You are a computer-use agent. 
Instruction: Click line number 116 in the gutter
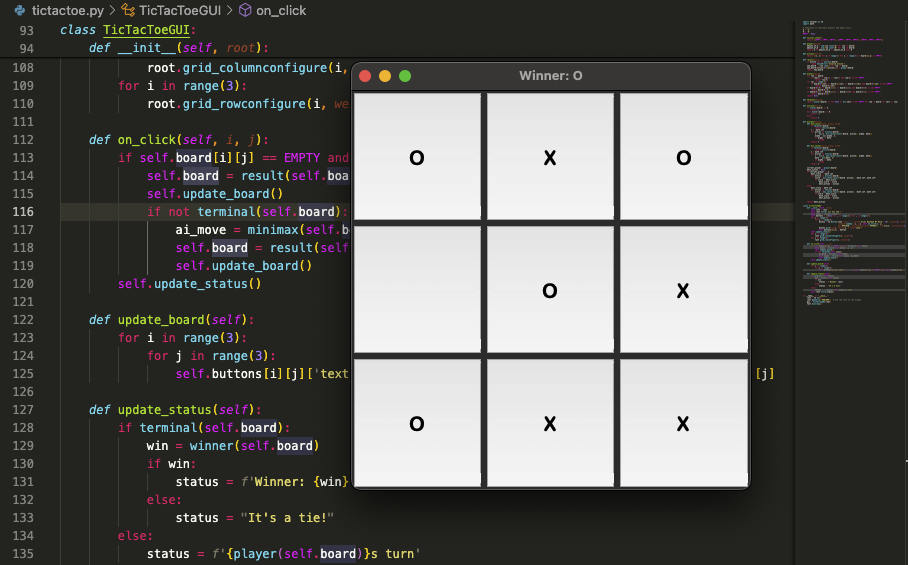(x=24, y=212)
